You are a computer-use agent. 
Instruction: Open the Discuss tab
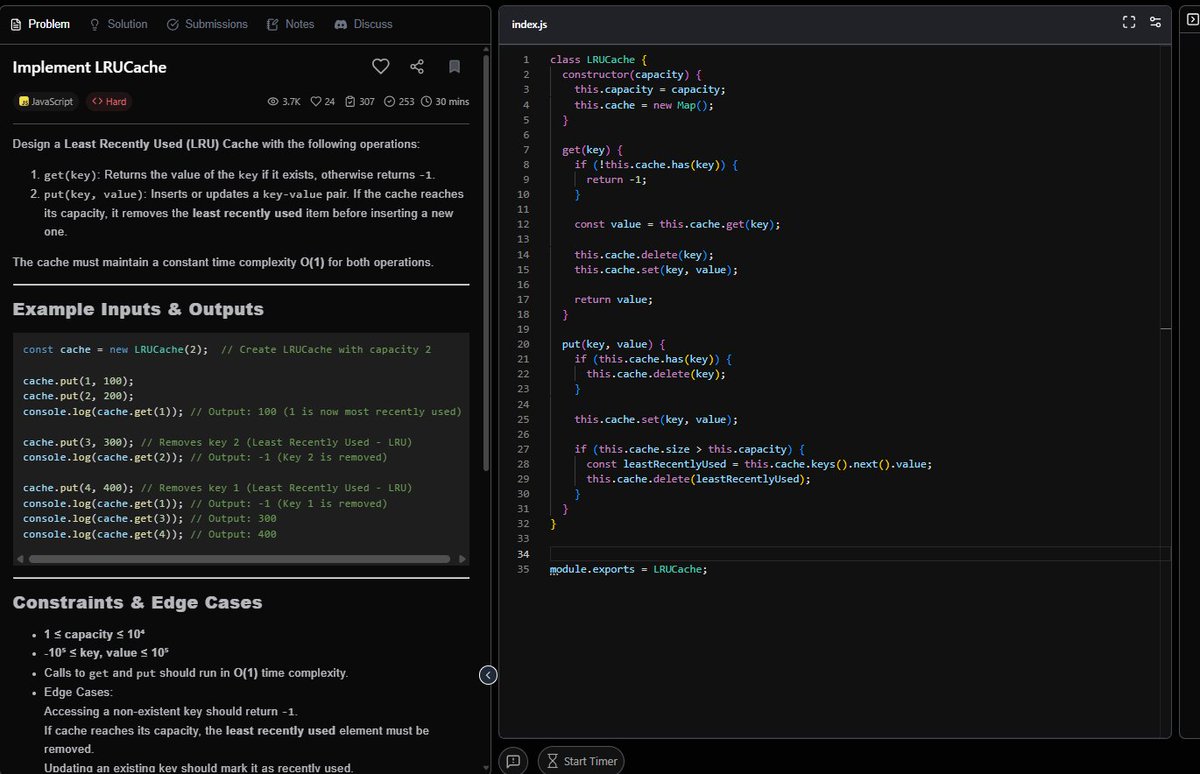(x=363, y=24)
